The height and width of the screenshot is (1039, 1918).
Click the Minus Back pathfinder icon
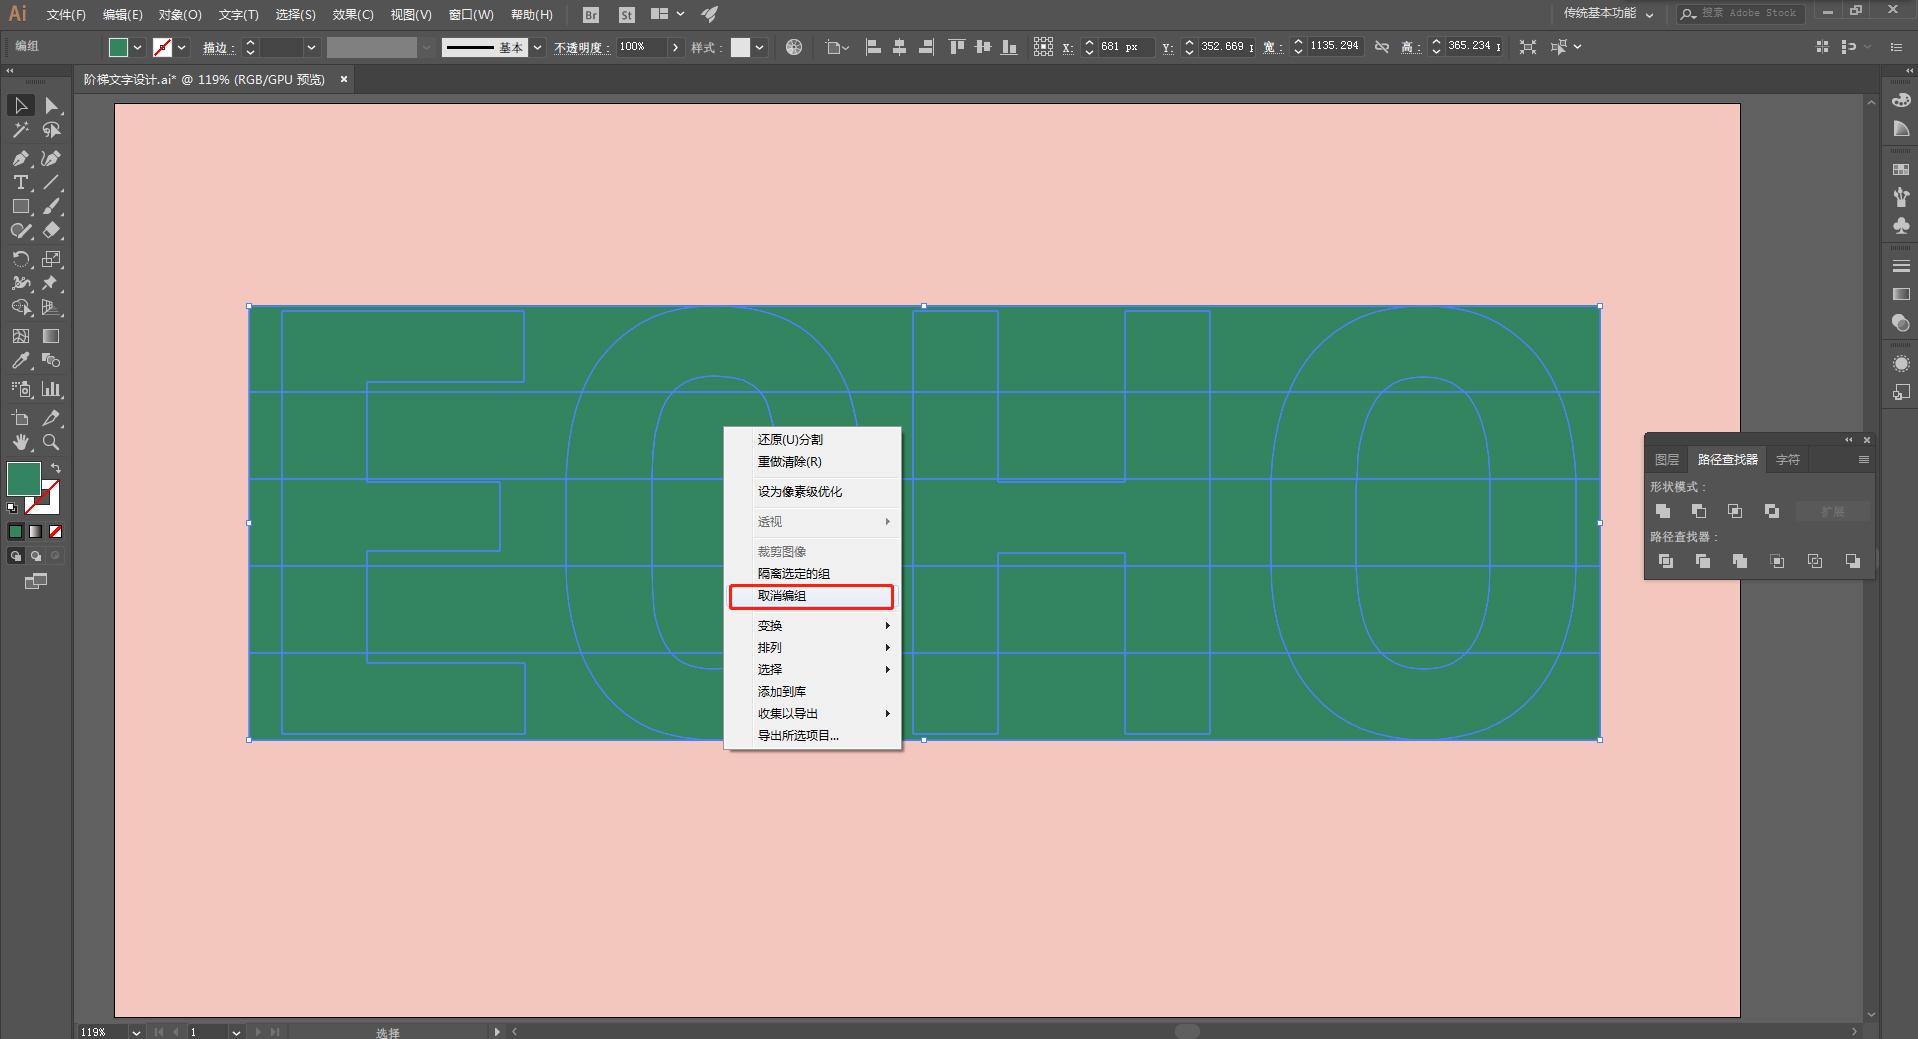(1852, 561)
